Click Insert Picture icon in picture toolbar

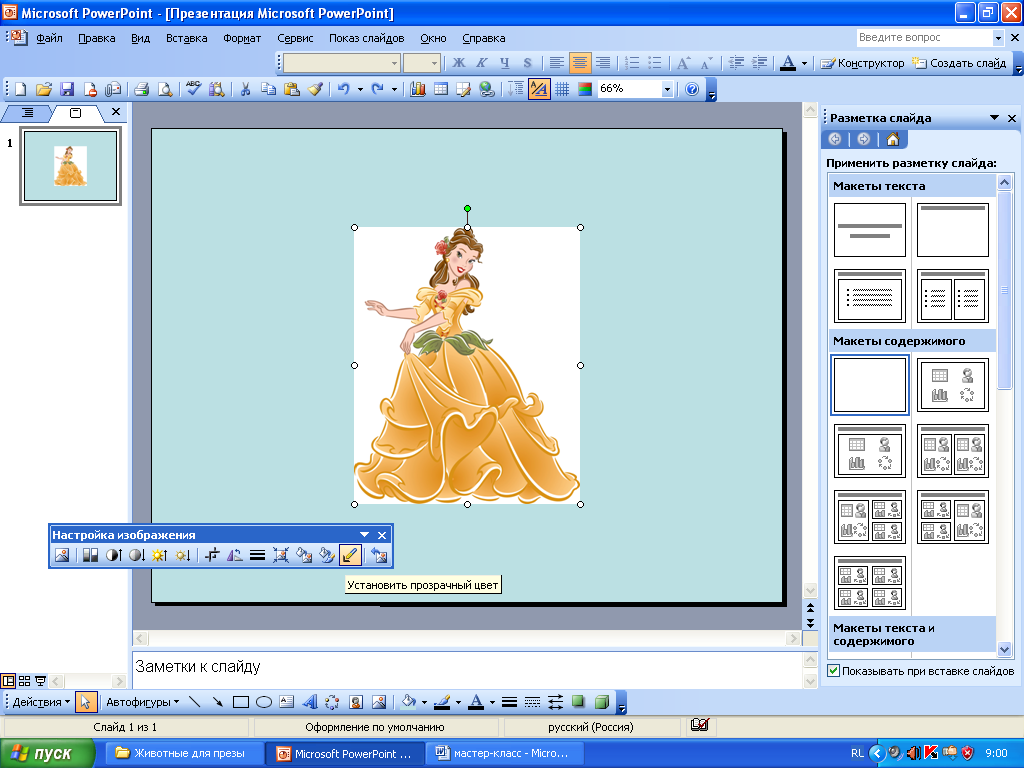coord(61,556)
